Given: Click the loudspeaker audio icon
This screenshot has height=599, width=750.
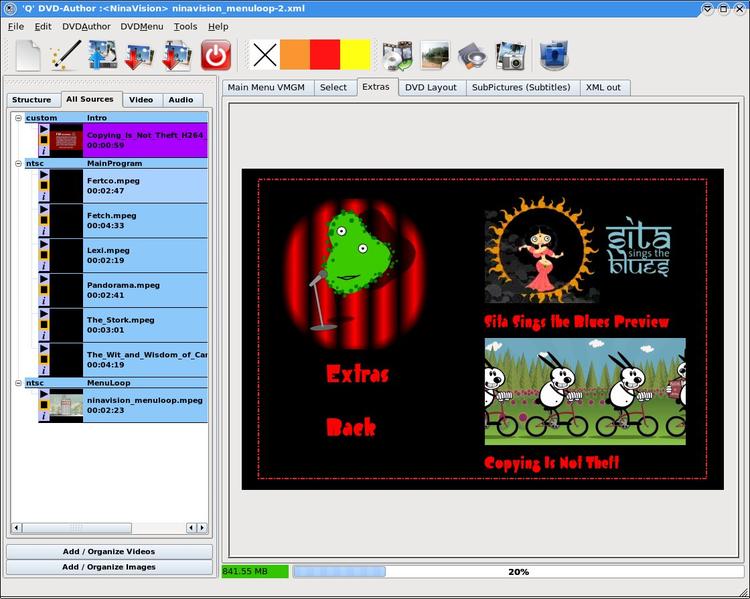Looking at the screenshot, I should (x=472, y=56).
